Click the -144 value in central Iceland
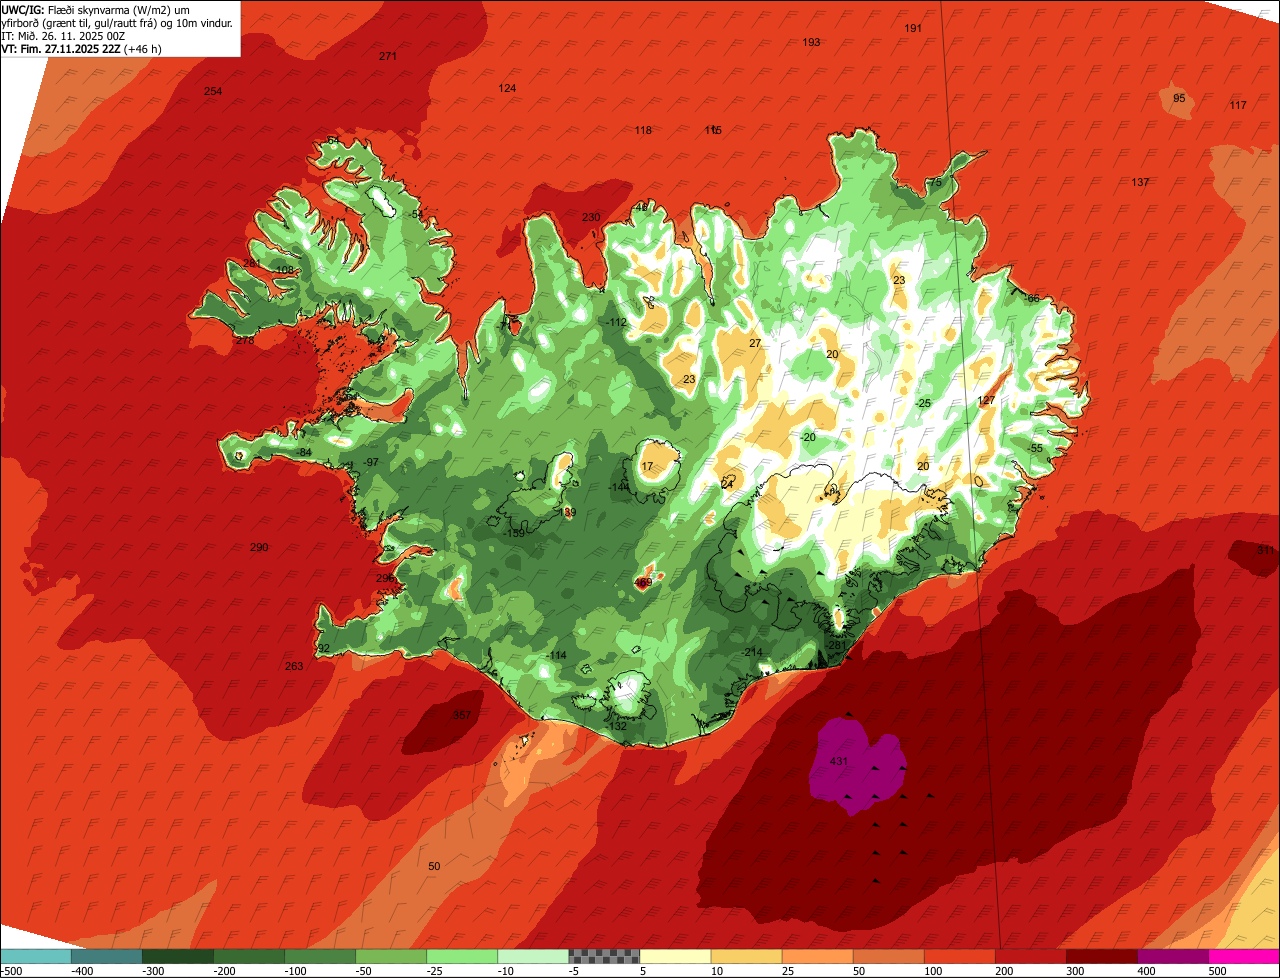Image resolution: width=1280 pixels, height=978 pixels. click(619, 487)
